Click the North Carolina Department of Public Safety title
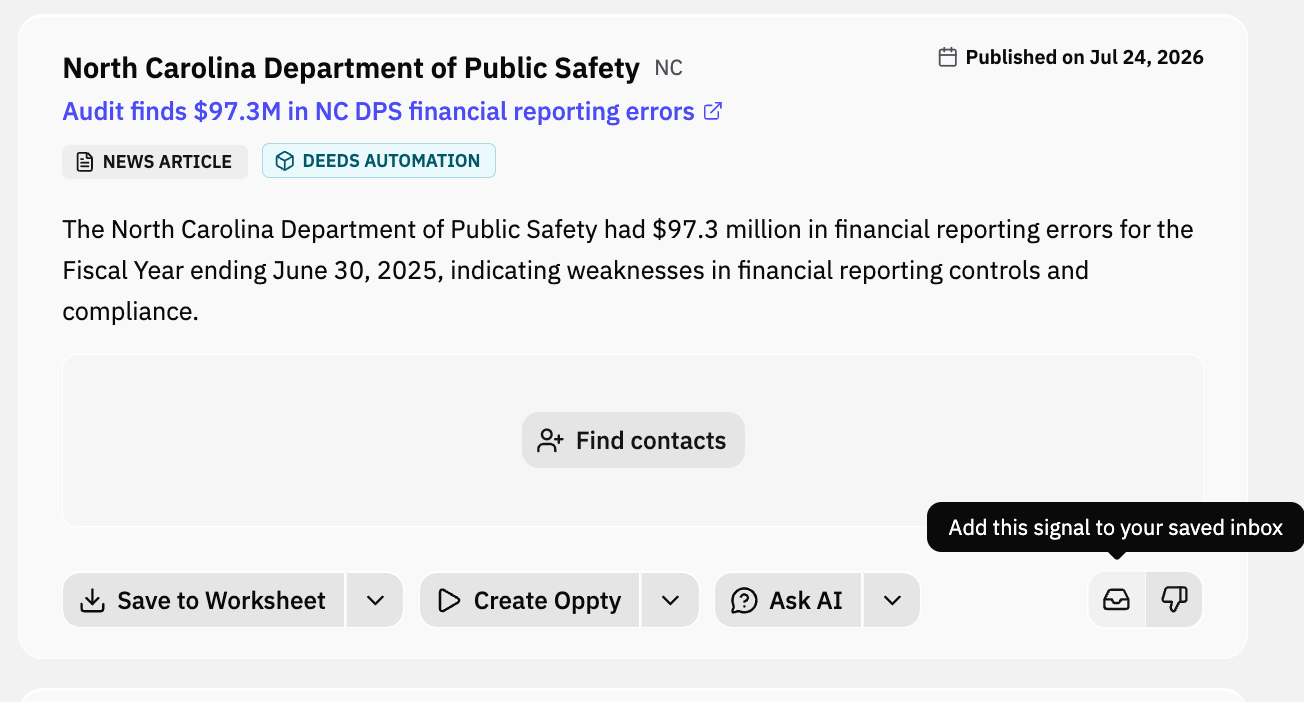The height and width of the screenshot is (702, 1304). 351,68
